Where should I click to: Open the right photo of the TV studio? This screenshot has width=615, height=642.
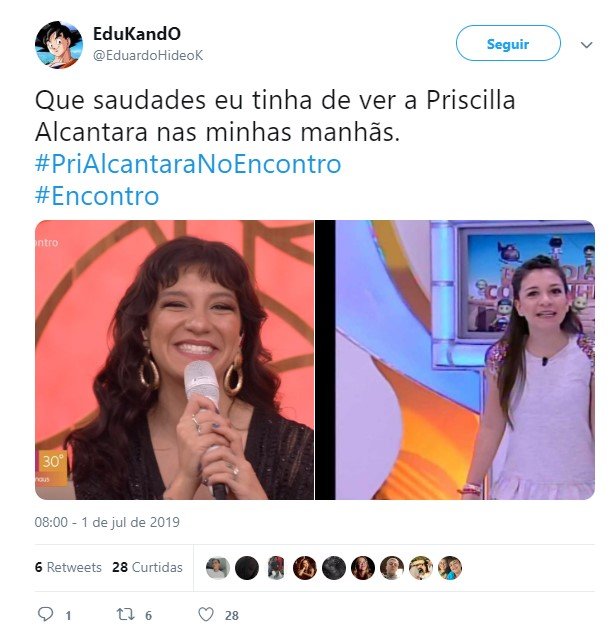point(455,360)
